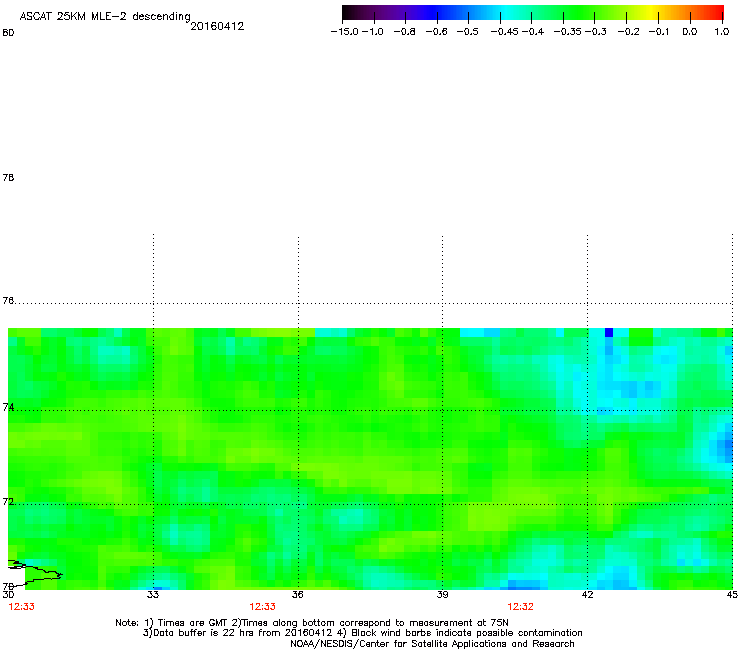Click the 12:33 time near longitude 36
The image size is (740, 650).
tap(262, 607)
